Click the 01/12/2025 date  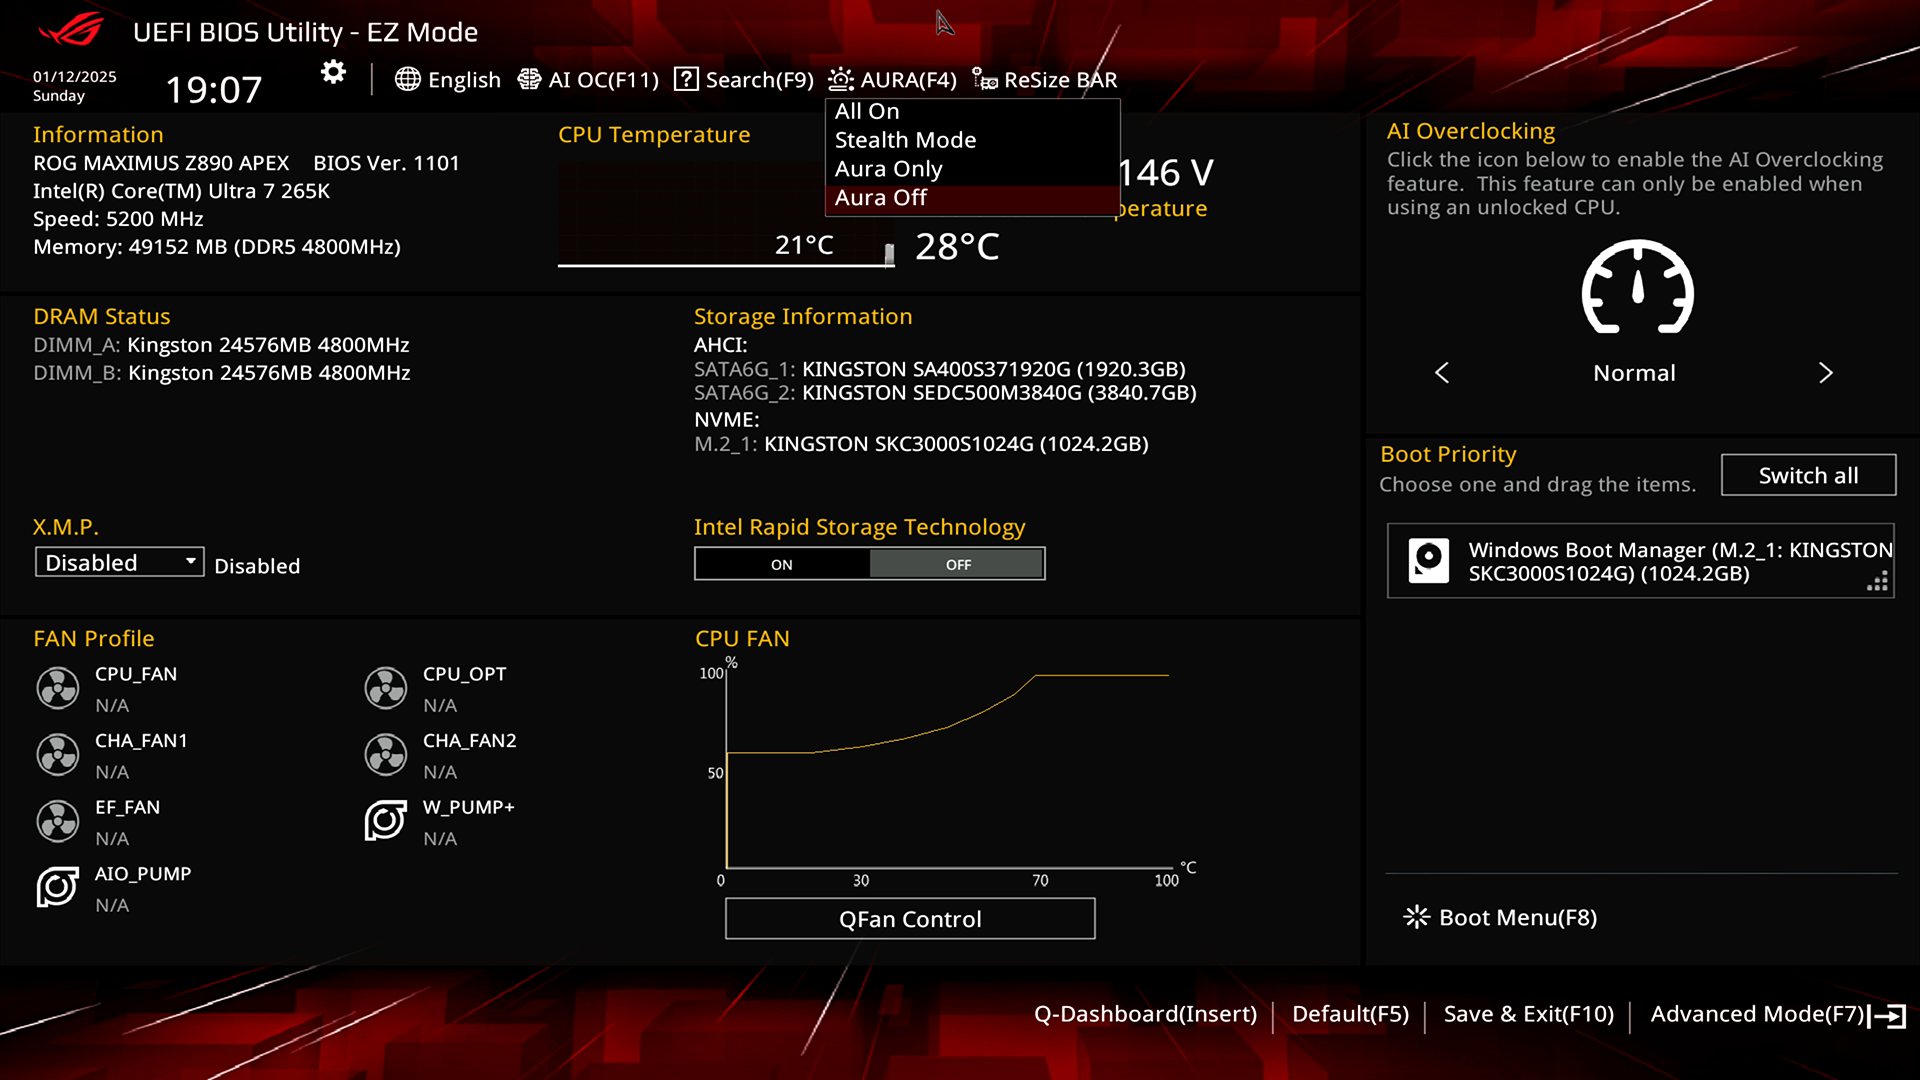click(x=75, y=77)
